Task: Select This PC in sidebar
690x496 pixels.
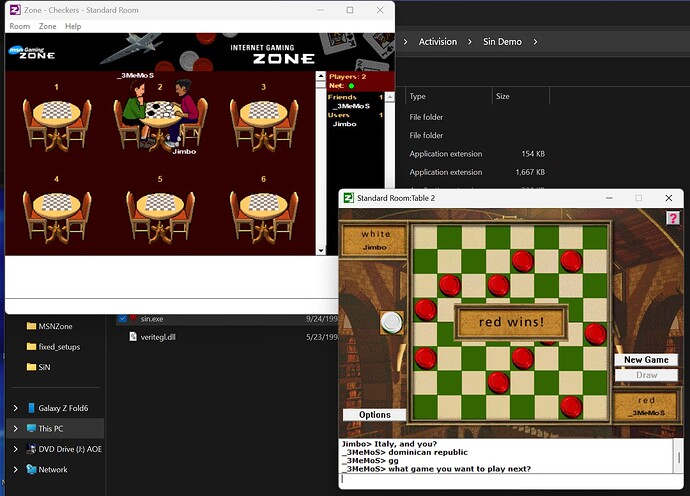Action: click(51, 428)
